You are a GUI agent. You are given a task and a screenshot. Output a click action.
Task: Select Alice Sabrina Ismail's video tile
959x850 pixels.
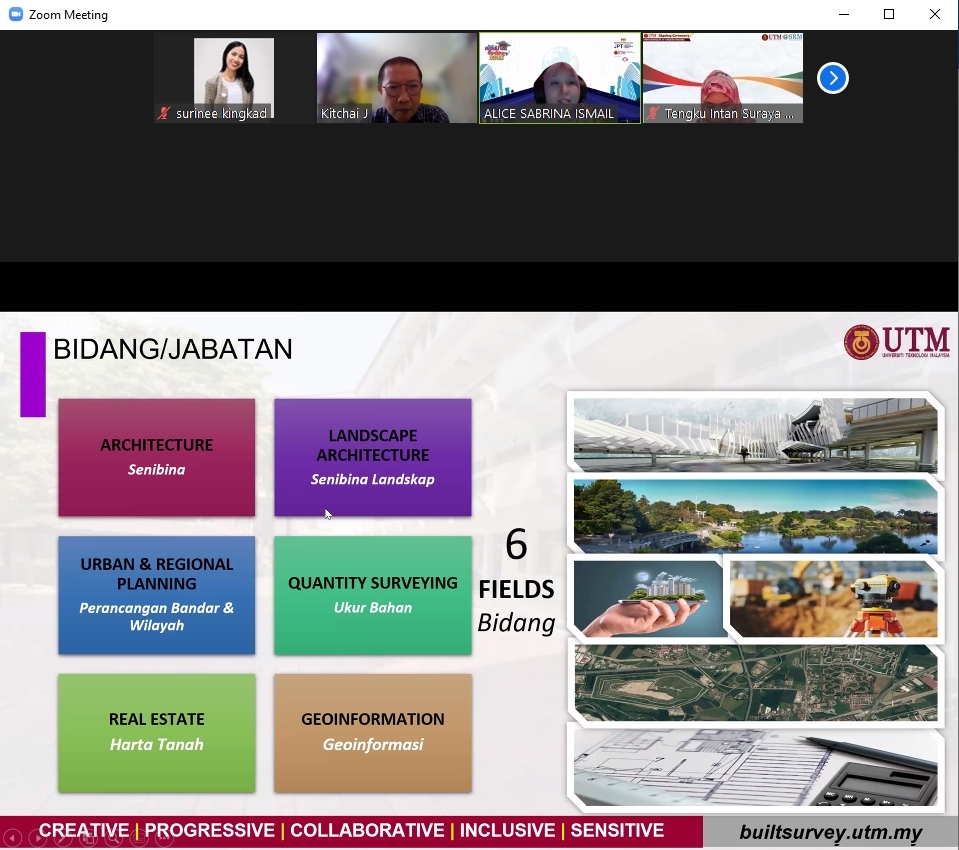click(x=559, y=78)
